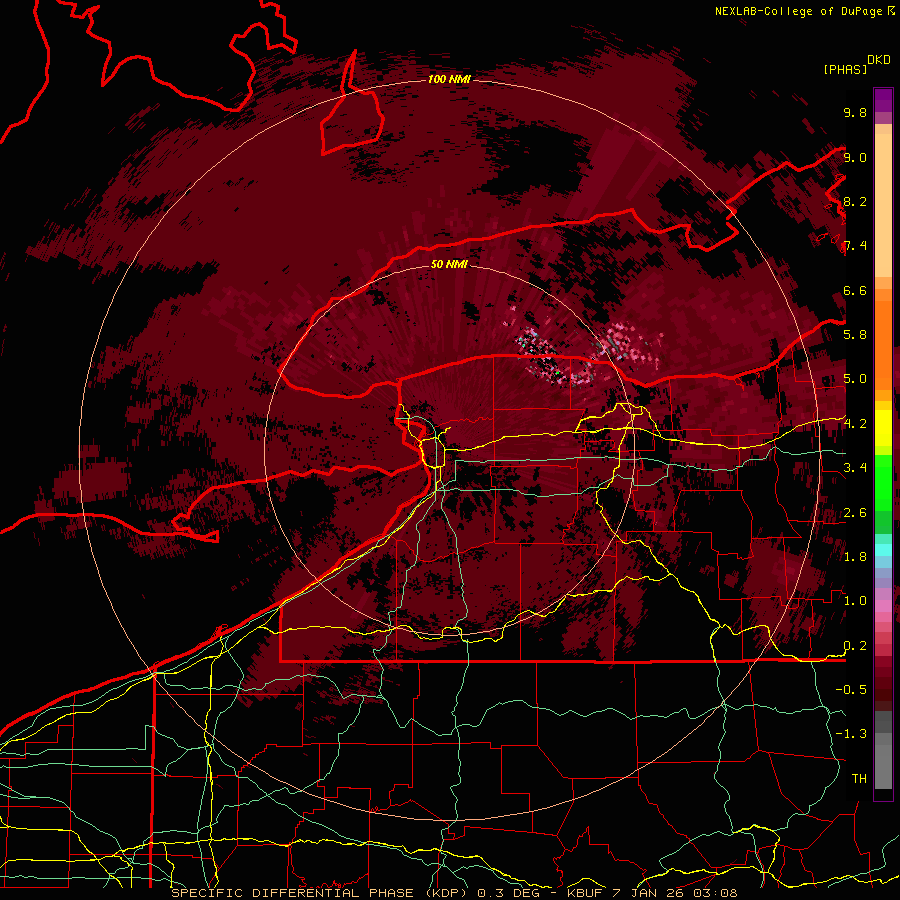Pick the bright yellow color bar segment

pos(883,428)
